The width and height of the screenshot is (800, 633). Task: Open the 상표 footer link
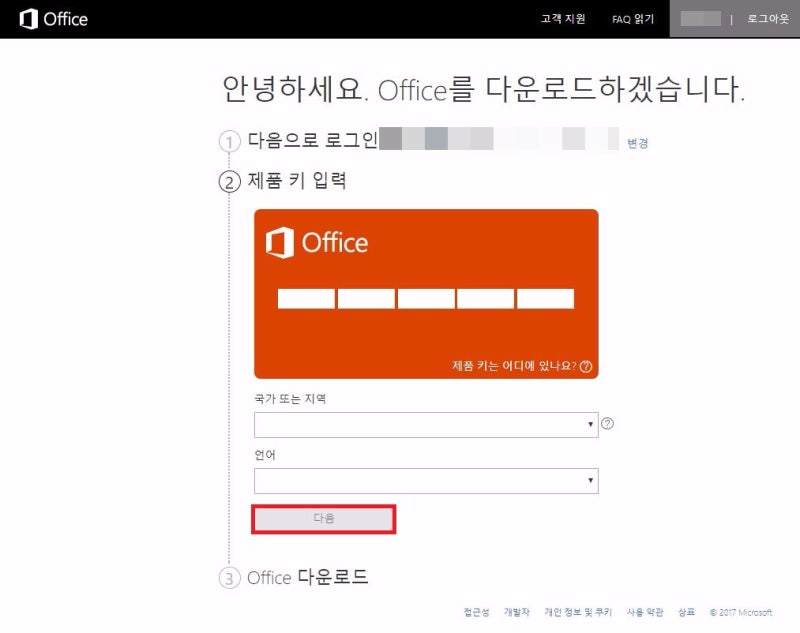pyautogui.click(x=686, y=612)
